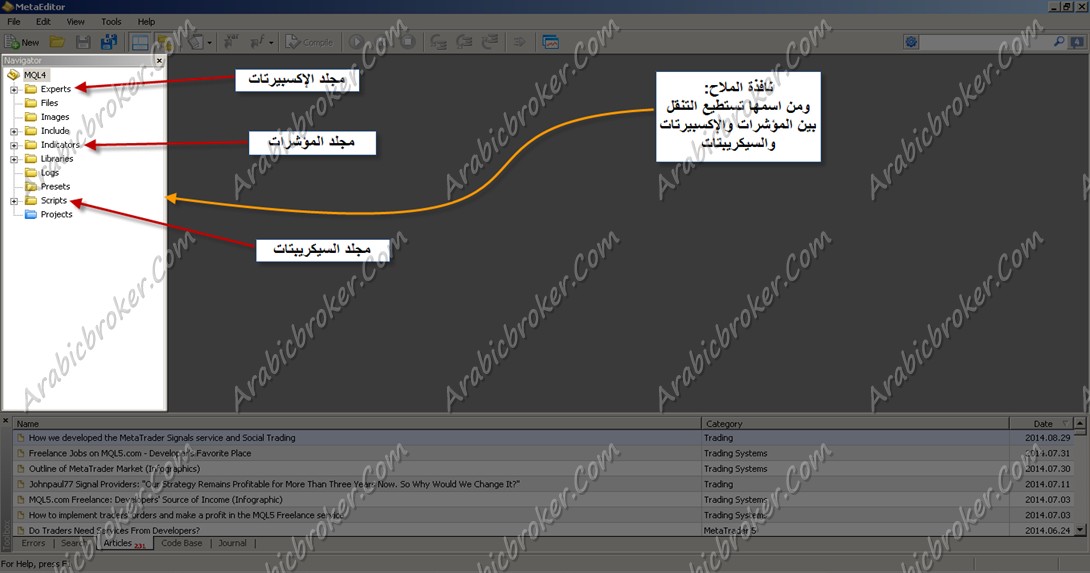1090x573 pixels.
Task: Open the clipboard icon dropdown arrow
Action: click(209, 43)
